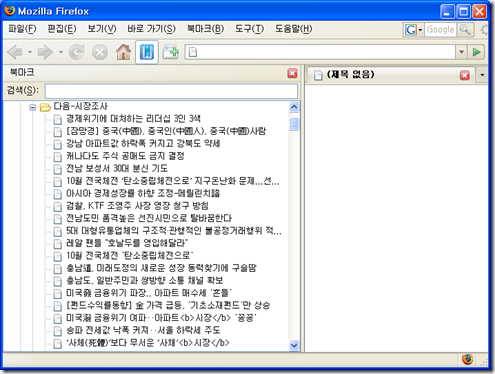
Task: Open bookmark 검찰, KTF 조영주 사장 영장 청구 방침
Action: 137,206
